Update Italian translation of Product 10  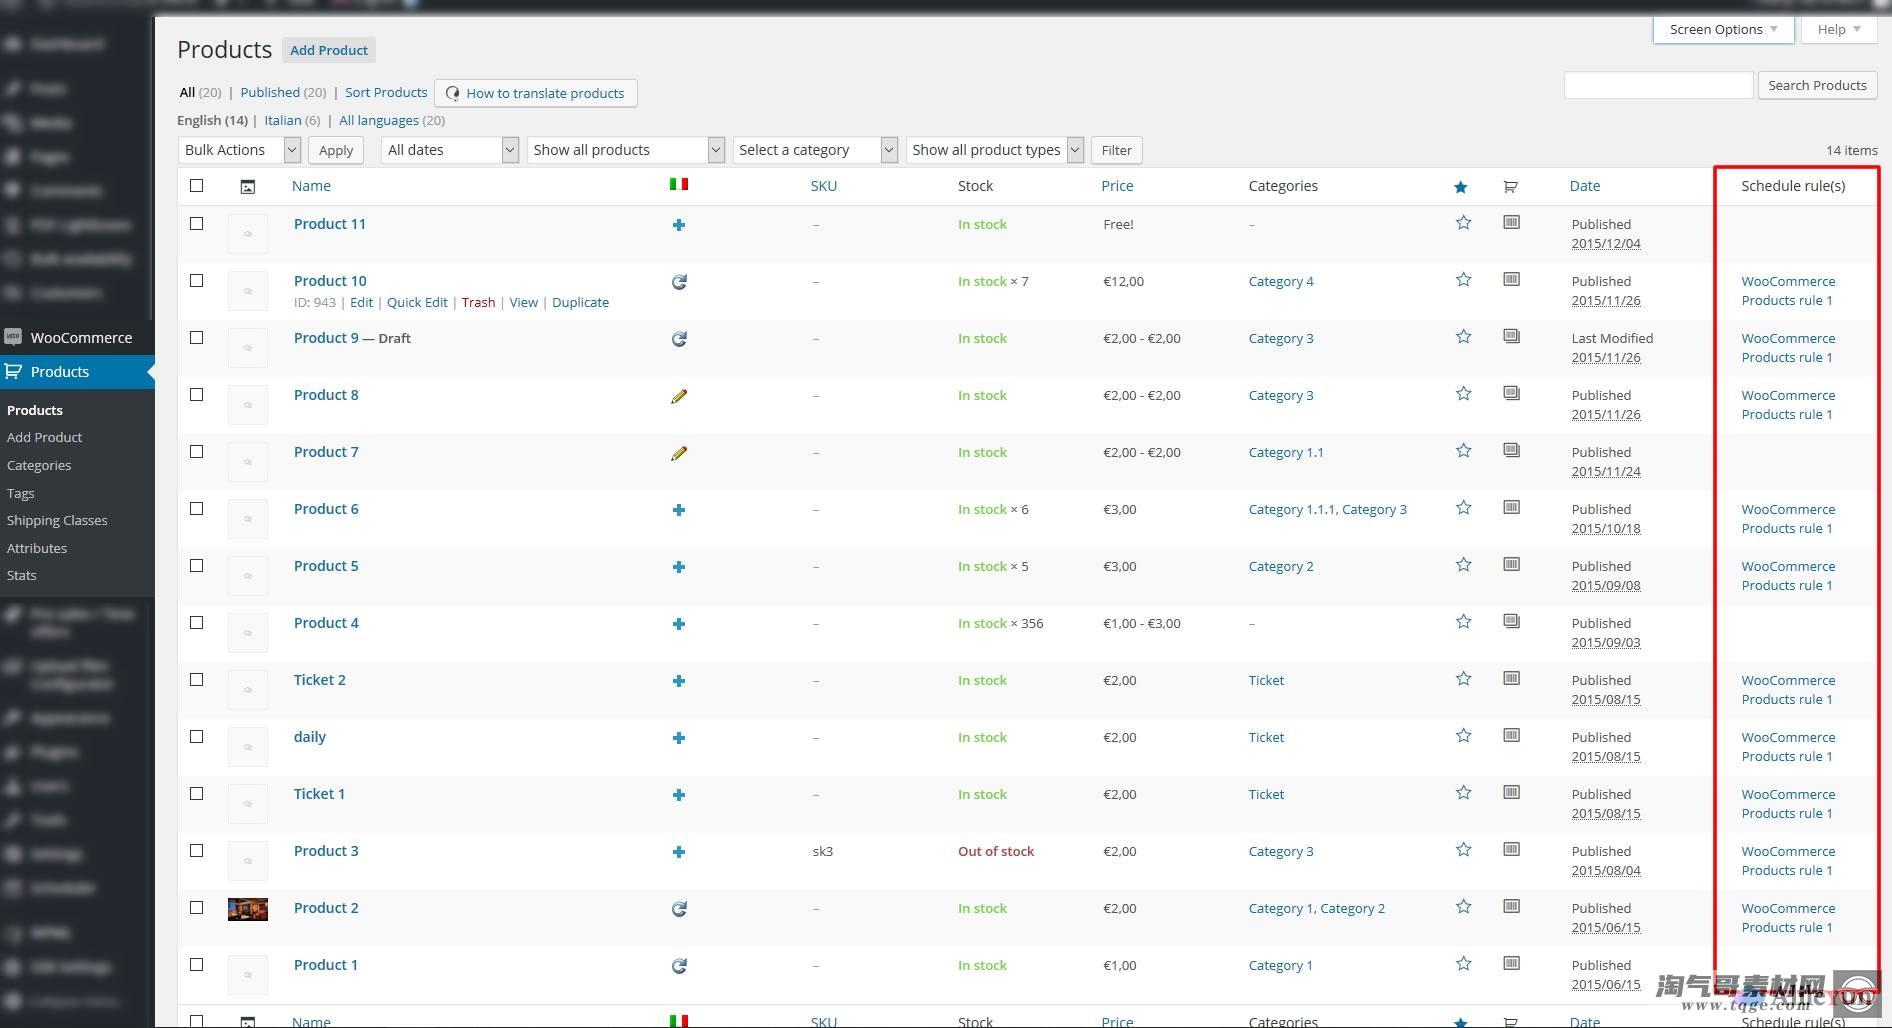pyautogui.click(x=679, y=282)
